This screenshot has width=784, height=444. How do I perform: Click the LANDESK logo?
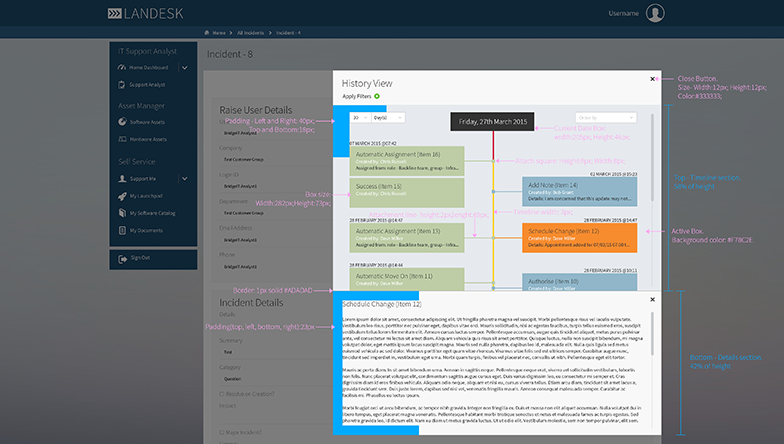(x=147, y=13)
